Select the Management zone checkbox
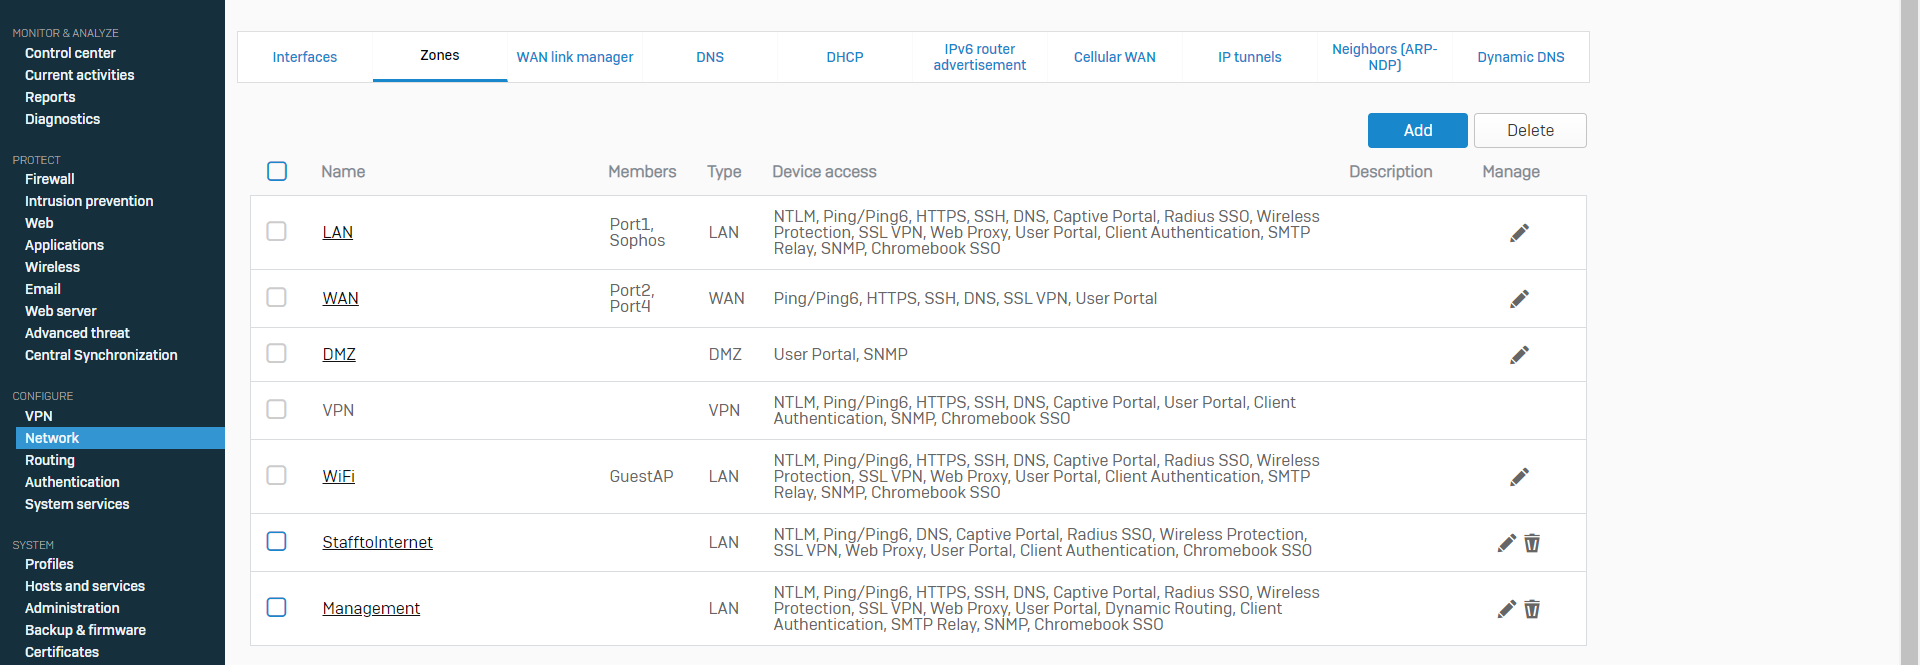 [277, 607]
